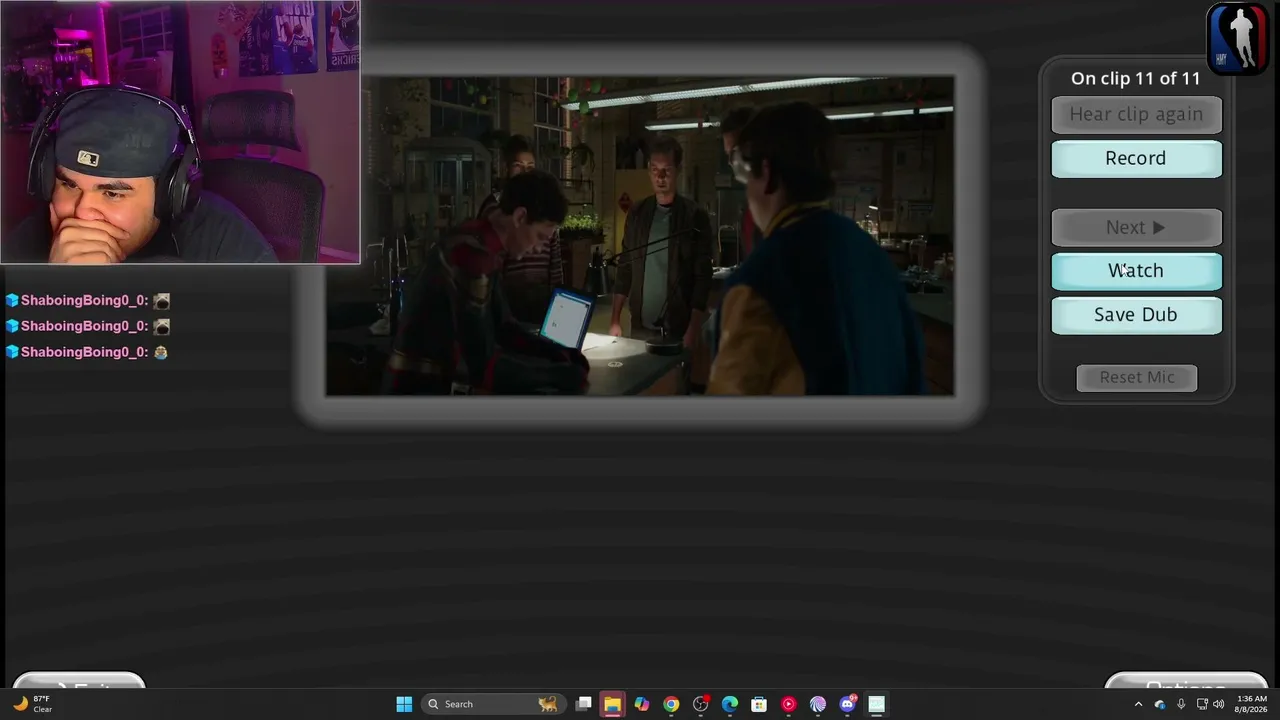Click the Reset Mic button
The width and height of the screenshot is (1280, 720).
tap(1137, 377)
